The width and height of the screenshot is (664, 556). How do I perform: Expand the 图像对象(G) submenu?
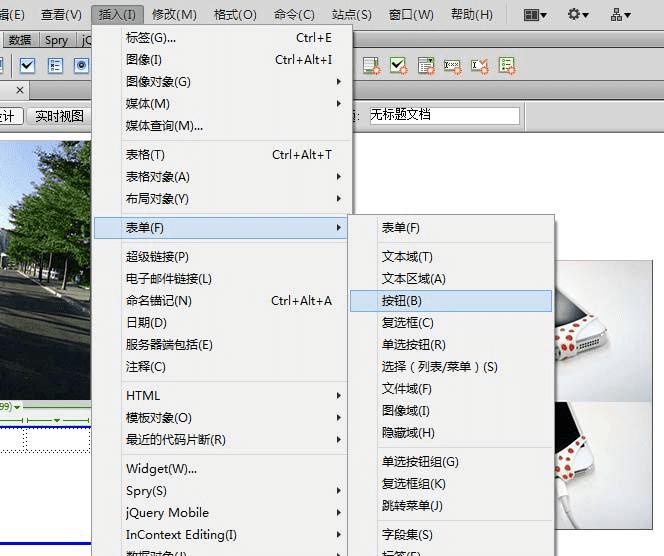(338, 81)
